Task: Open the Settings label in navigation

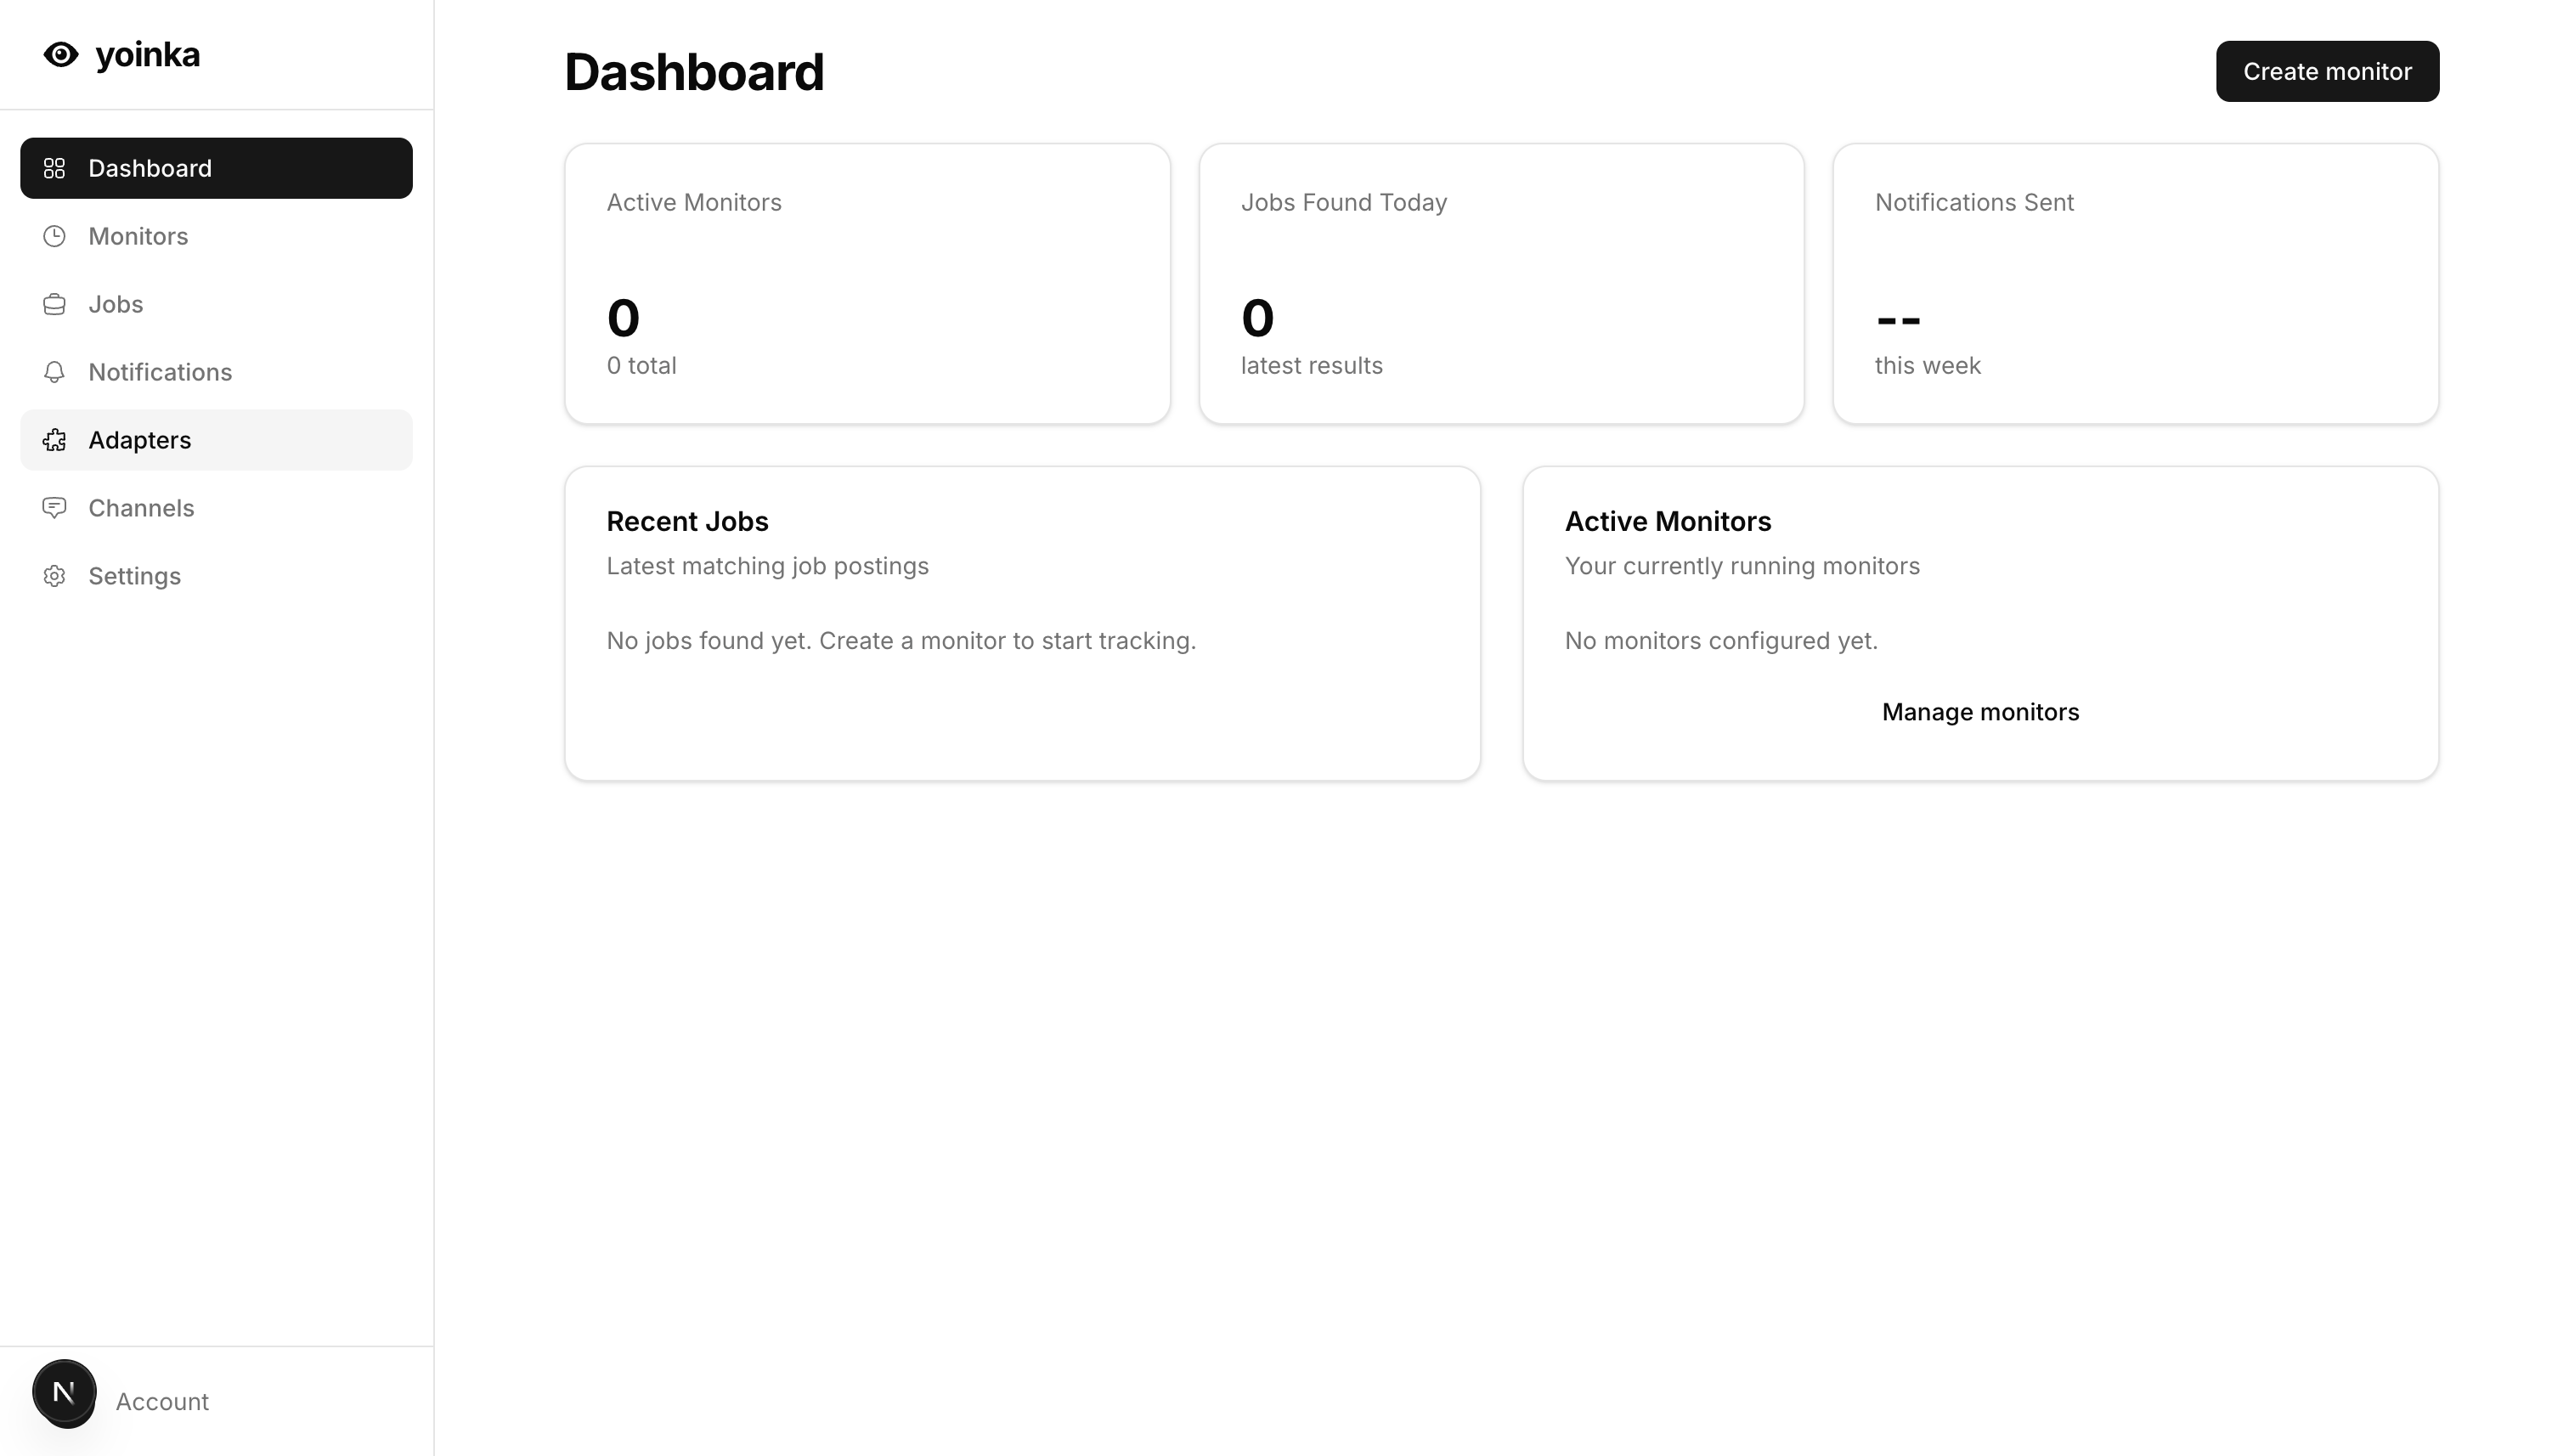Action: (134, 576)
